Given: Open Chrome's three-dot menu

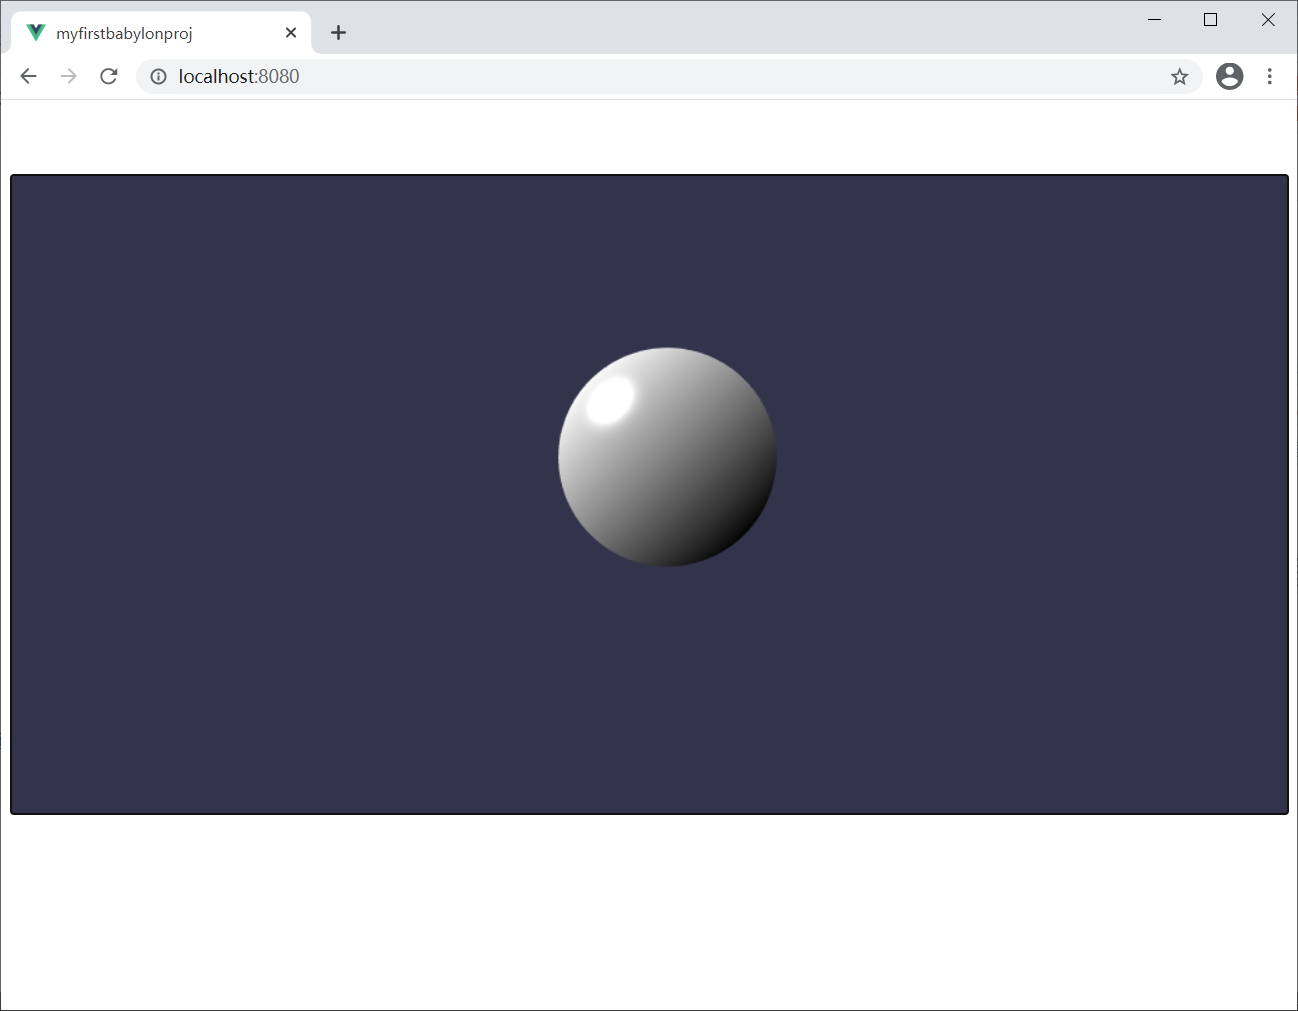Looking at the screenshot, I should 1269,76.
